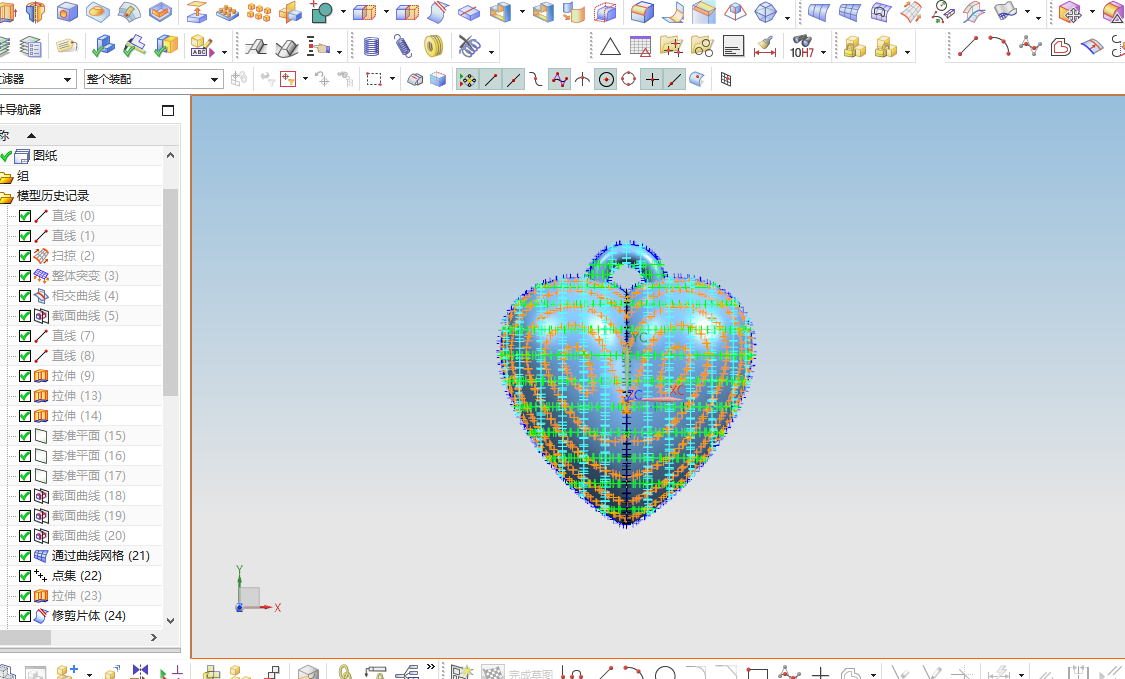
Task: Expand the delete spring dropdown arrow
Action: pyautogui.click(x=491, y=52)
